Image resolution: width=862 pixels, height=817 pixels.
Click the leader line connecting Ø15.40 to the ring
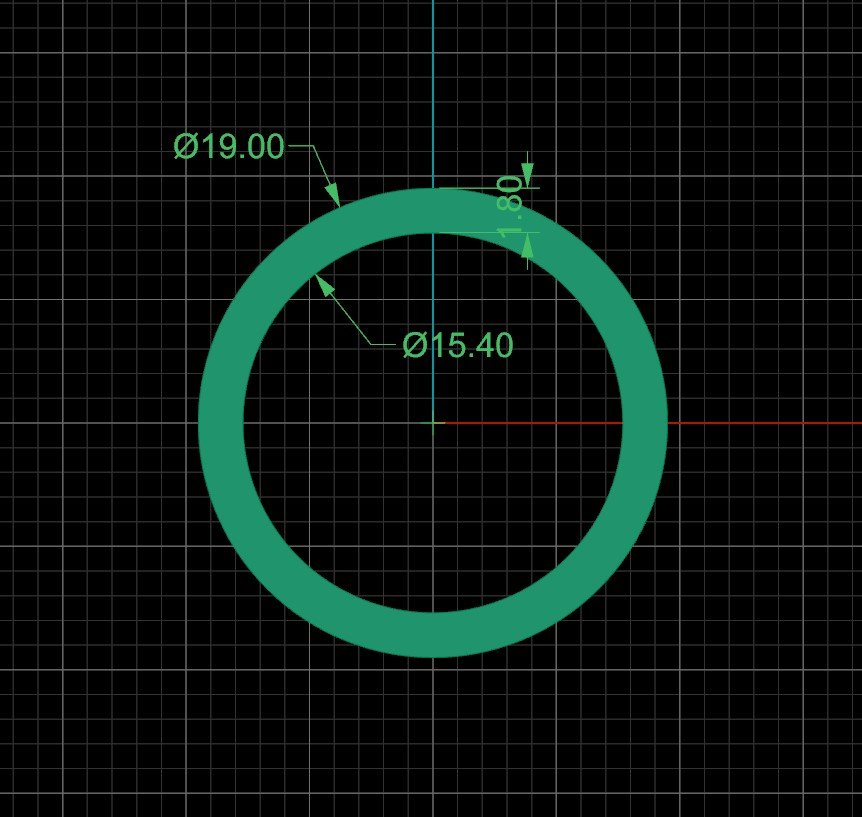(350, 315)
